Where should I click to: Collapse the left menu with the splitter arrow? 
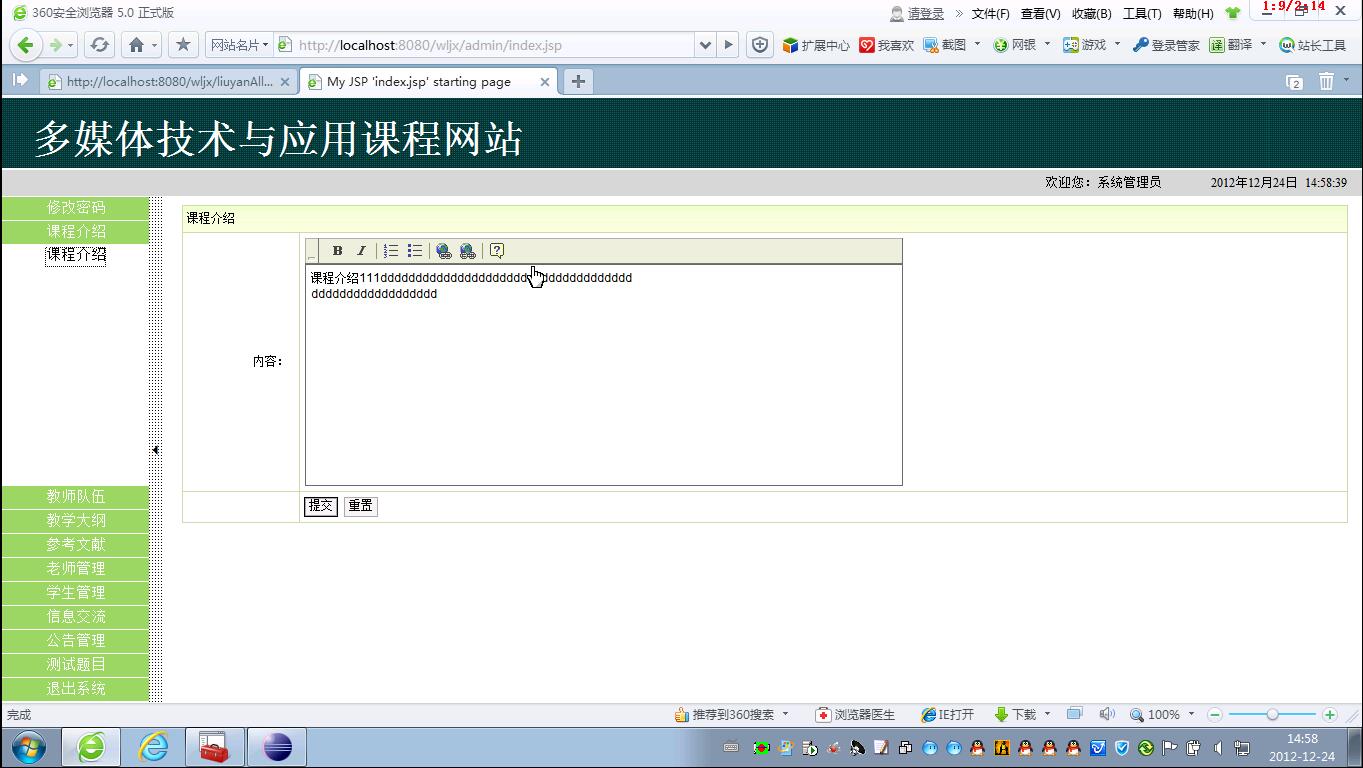pyautogui.click(x=155, y=450)
